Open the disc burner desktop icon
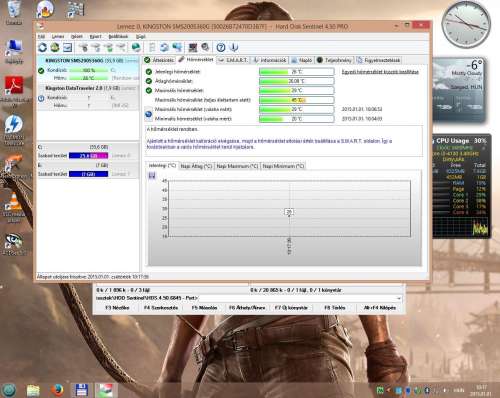Viewport: 500px width, 398px height. 45,9
